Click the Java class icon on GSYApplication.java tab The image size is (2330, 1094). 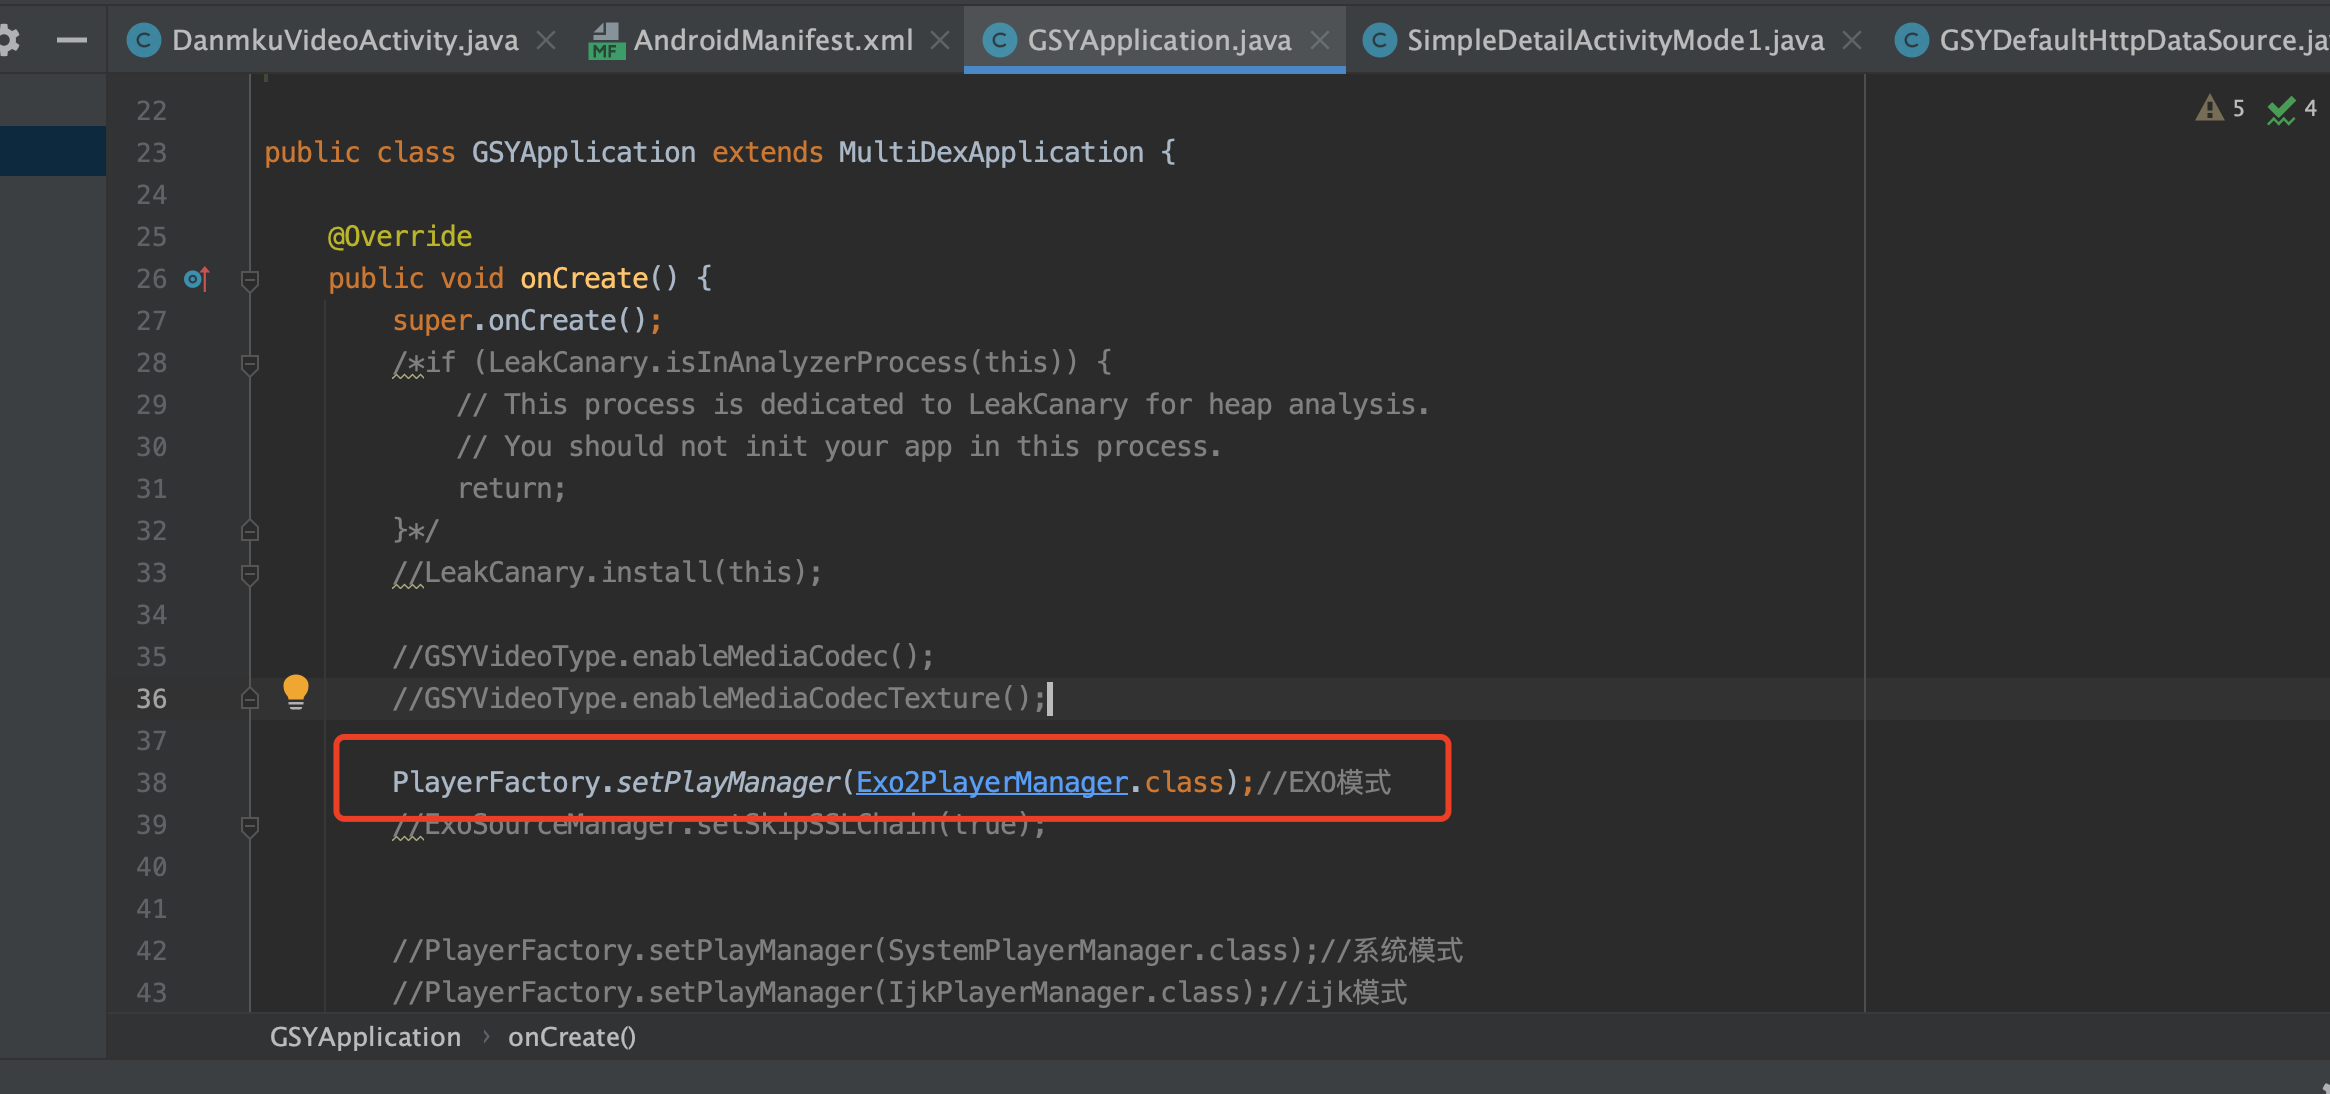pyautogui.click(x=999, y=40)
